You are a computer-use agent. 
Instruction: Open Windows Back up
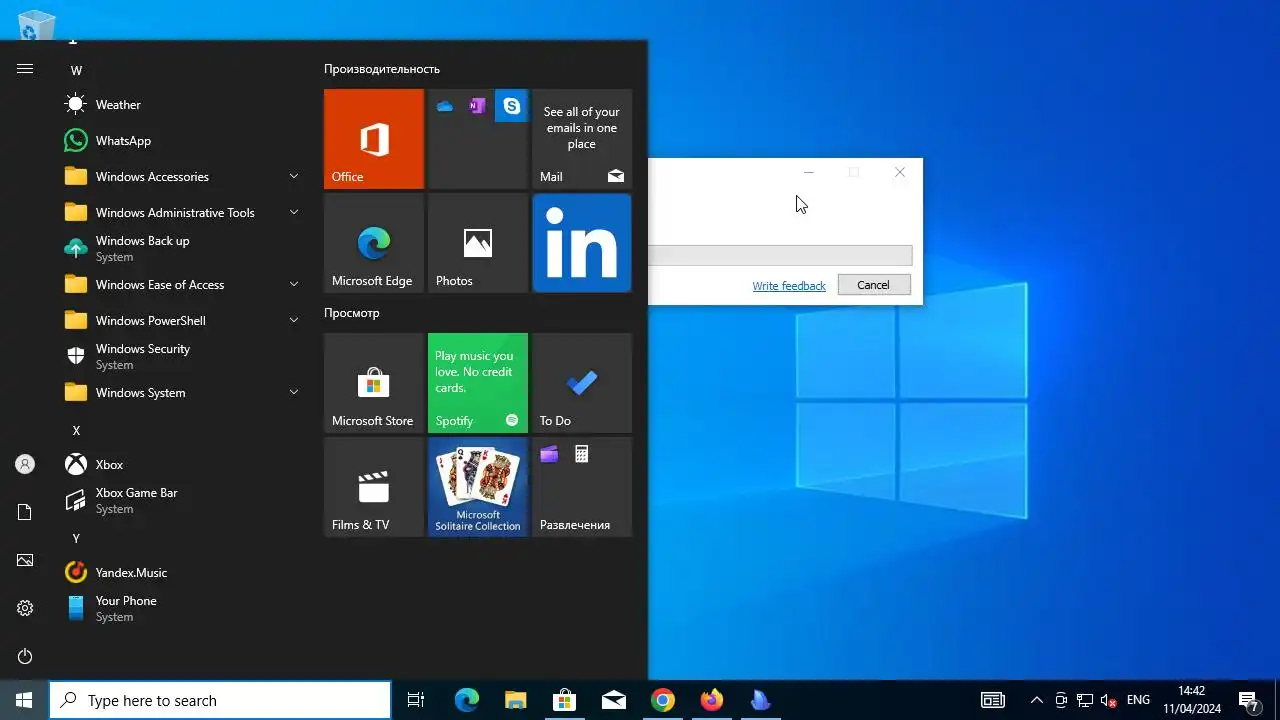pyautogui.click(x=180, y=249)
